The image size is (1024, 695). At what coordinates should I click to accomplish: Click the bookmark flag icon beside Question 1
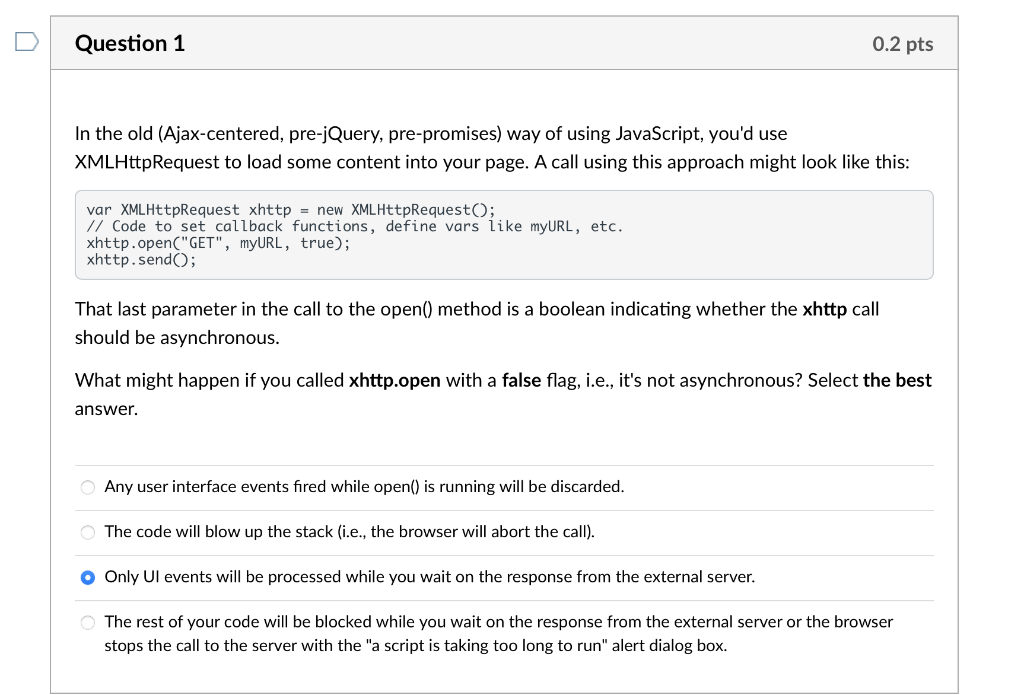tap(28, 42)
